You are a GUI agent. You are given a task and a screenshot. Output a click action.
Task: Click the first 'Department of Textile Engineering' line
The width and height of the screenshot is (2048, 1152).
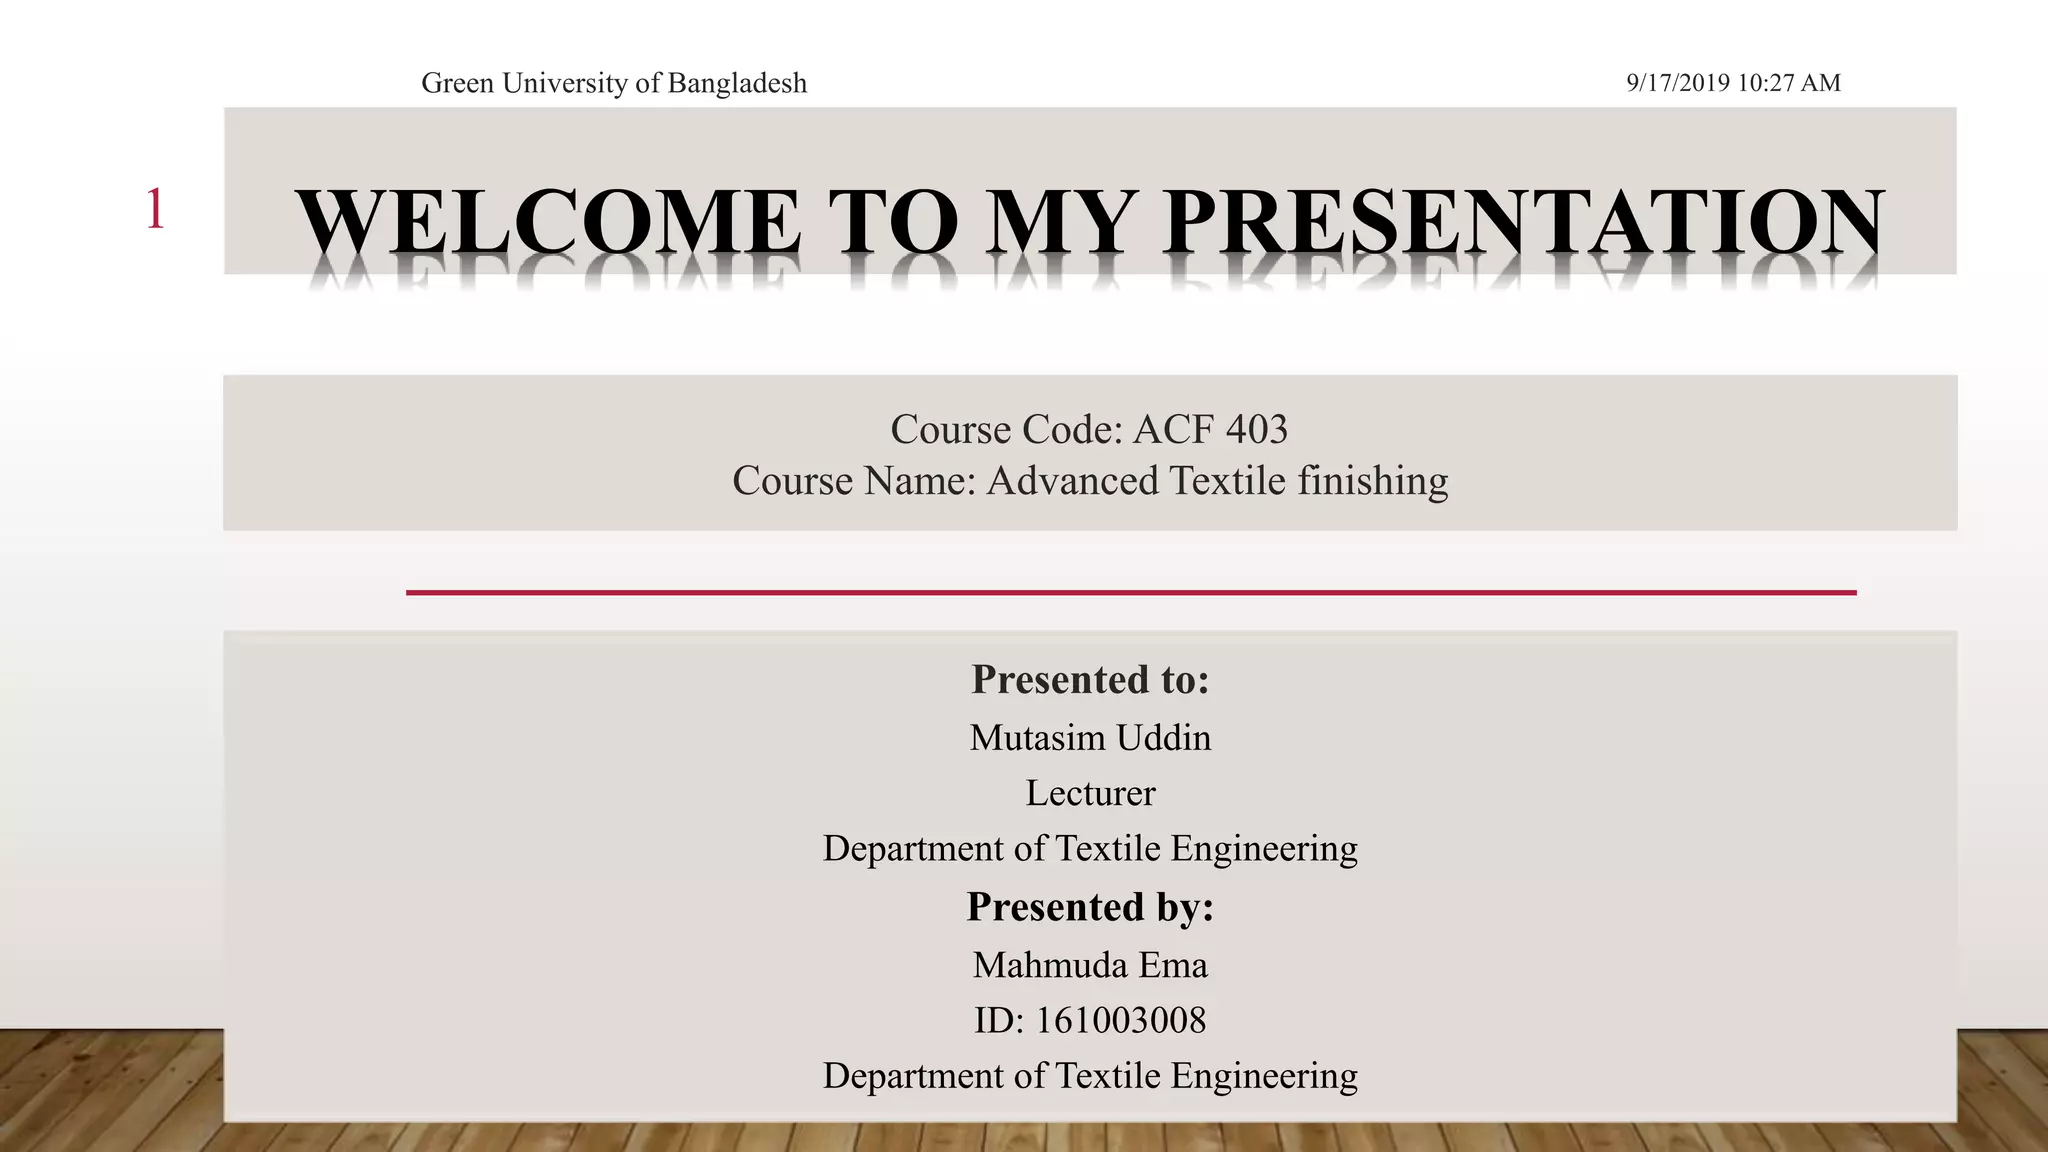1090,848
